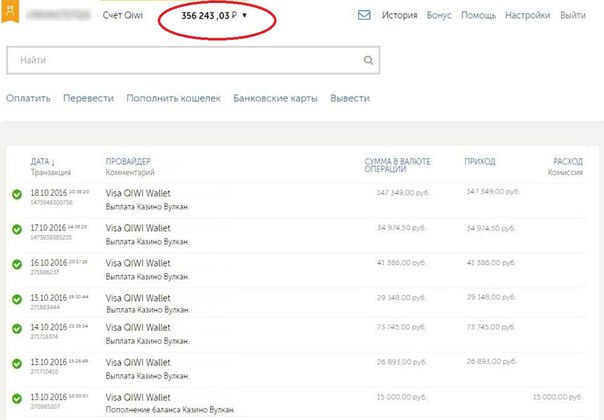
Task: Click green checkmark for 16.10.2016 transaction
Action: pos(17,264)
